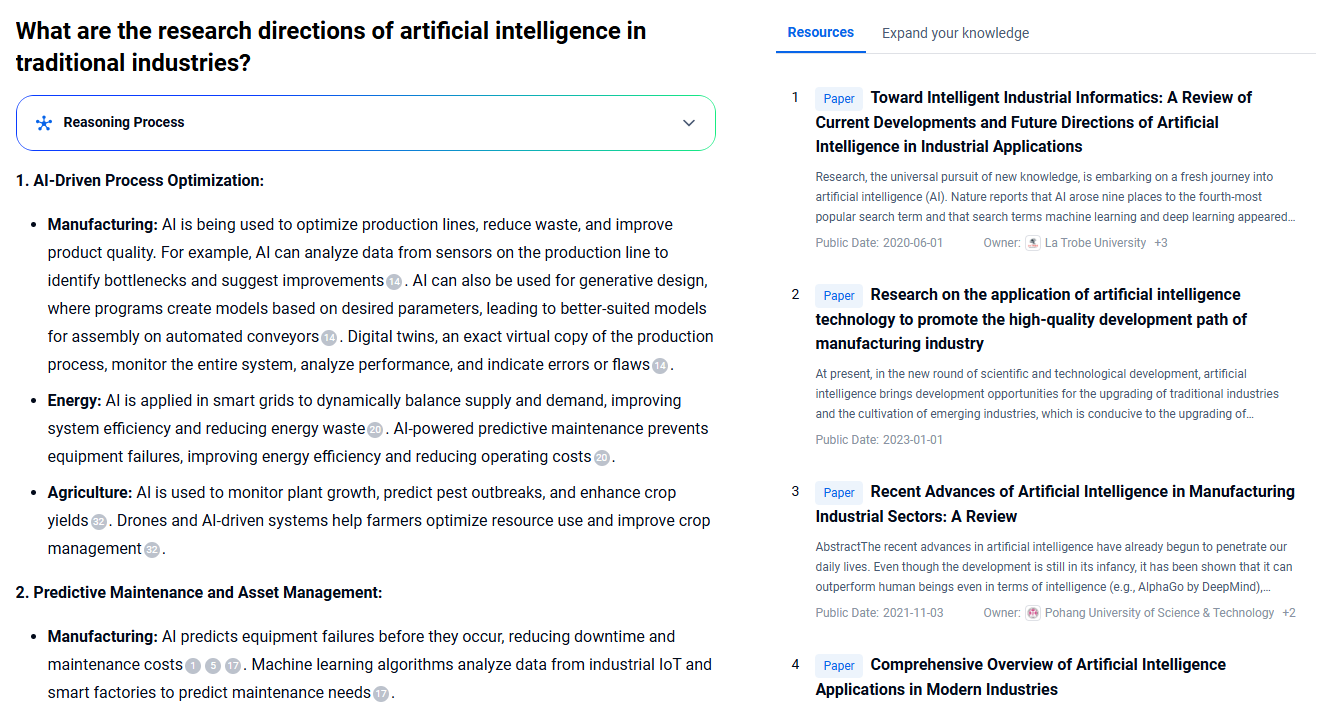
Task: Open citation 17 after 'predict maintenance needs'
Action: pos(381,694)
